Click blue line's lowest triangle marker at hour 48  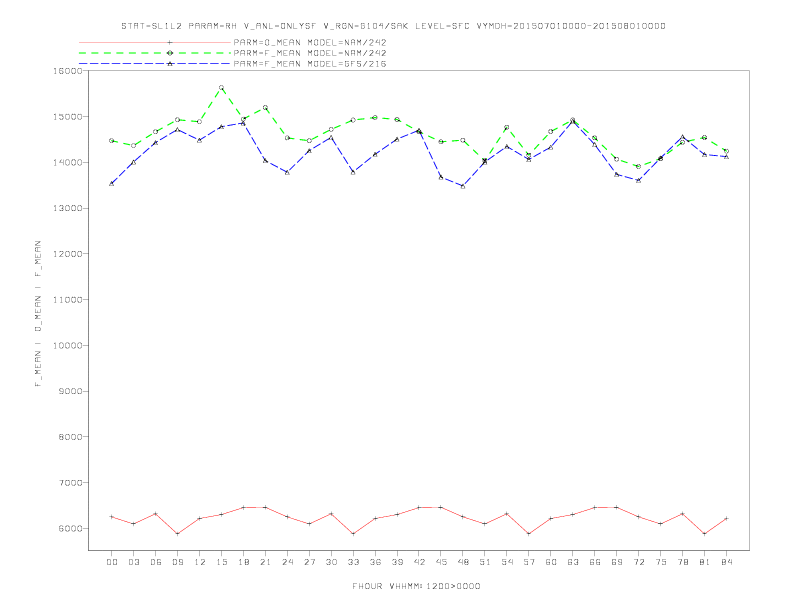pos(463,186)
